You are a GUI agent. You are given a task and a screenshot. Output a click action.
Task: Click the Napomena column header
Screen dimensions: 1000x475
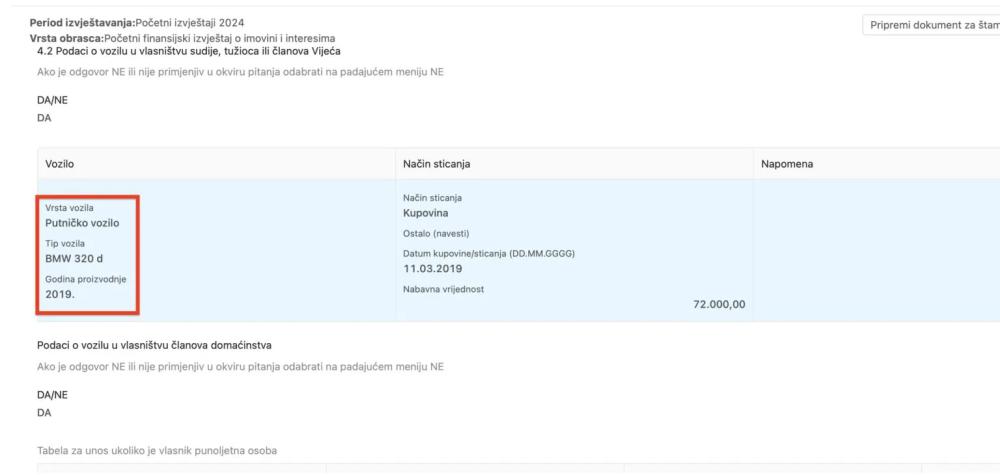click(784, 163)
